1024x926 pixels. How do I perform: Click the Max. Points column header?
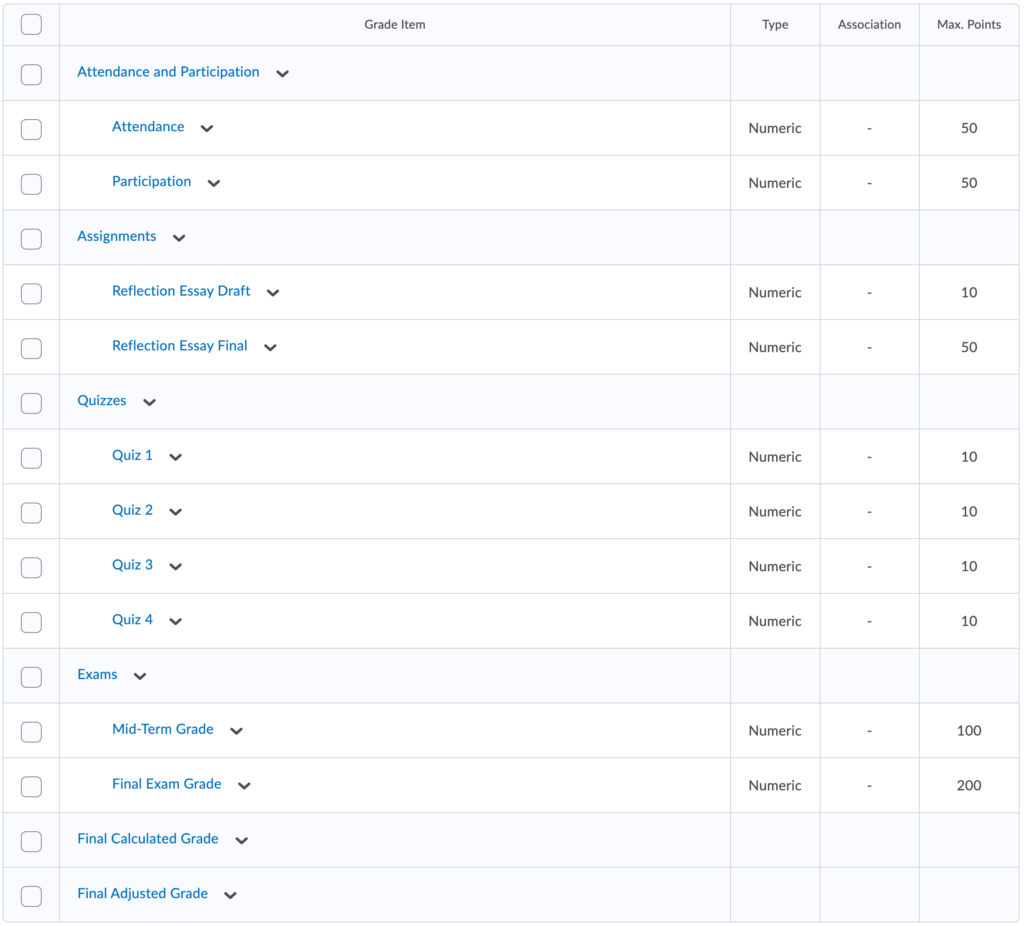pos(968,24)
